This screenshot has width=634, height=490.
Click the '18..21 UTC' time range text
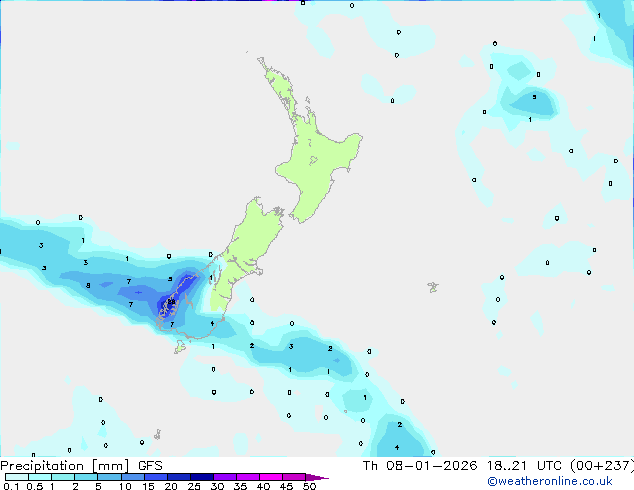click(x=524, y=466)
